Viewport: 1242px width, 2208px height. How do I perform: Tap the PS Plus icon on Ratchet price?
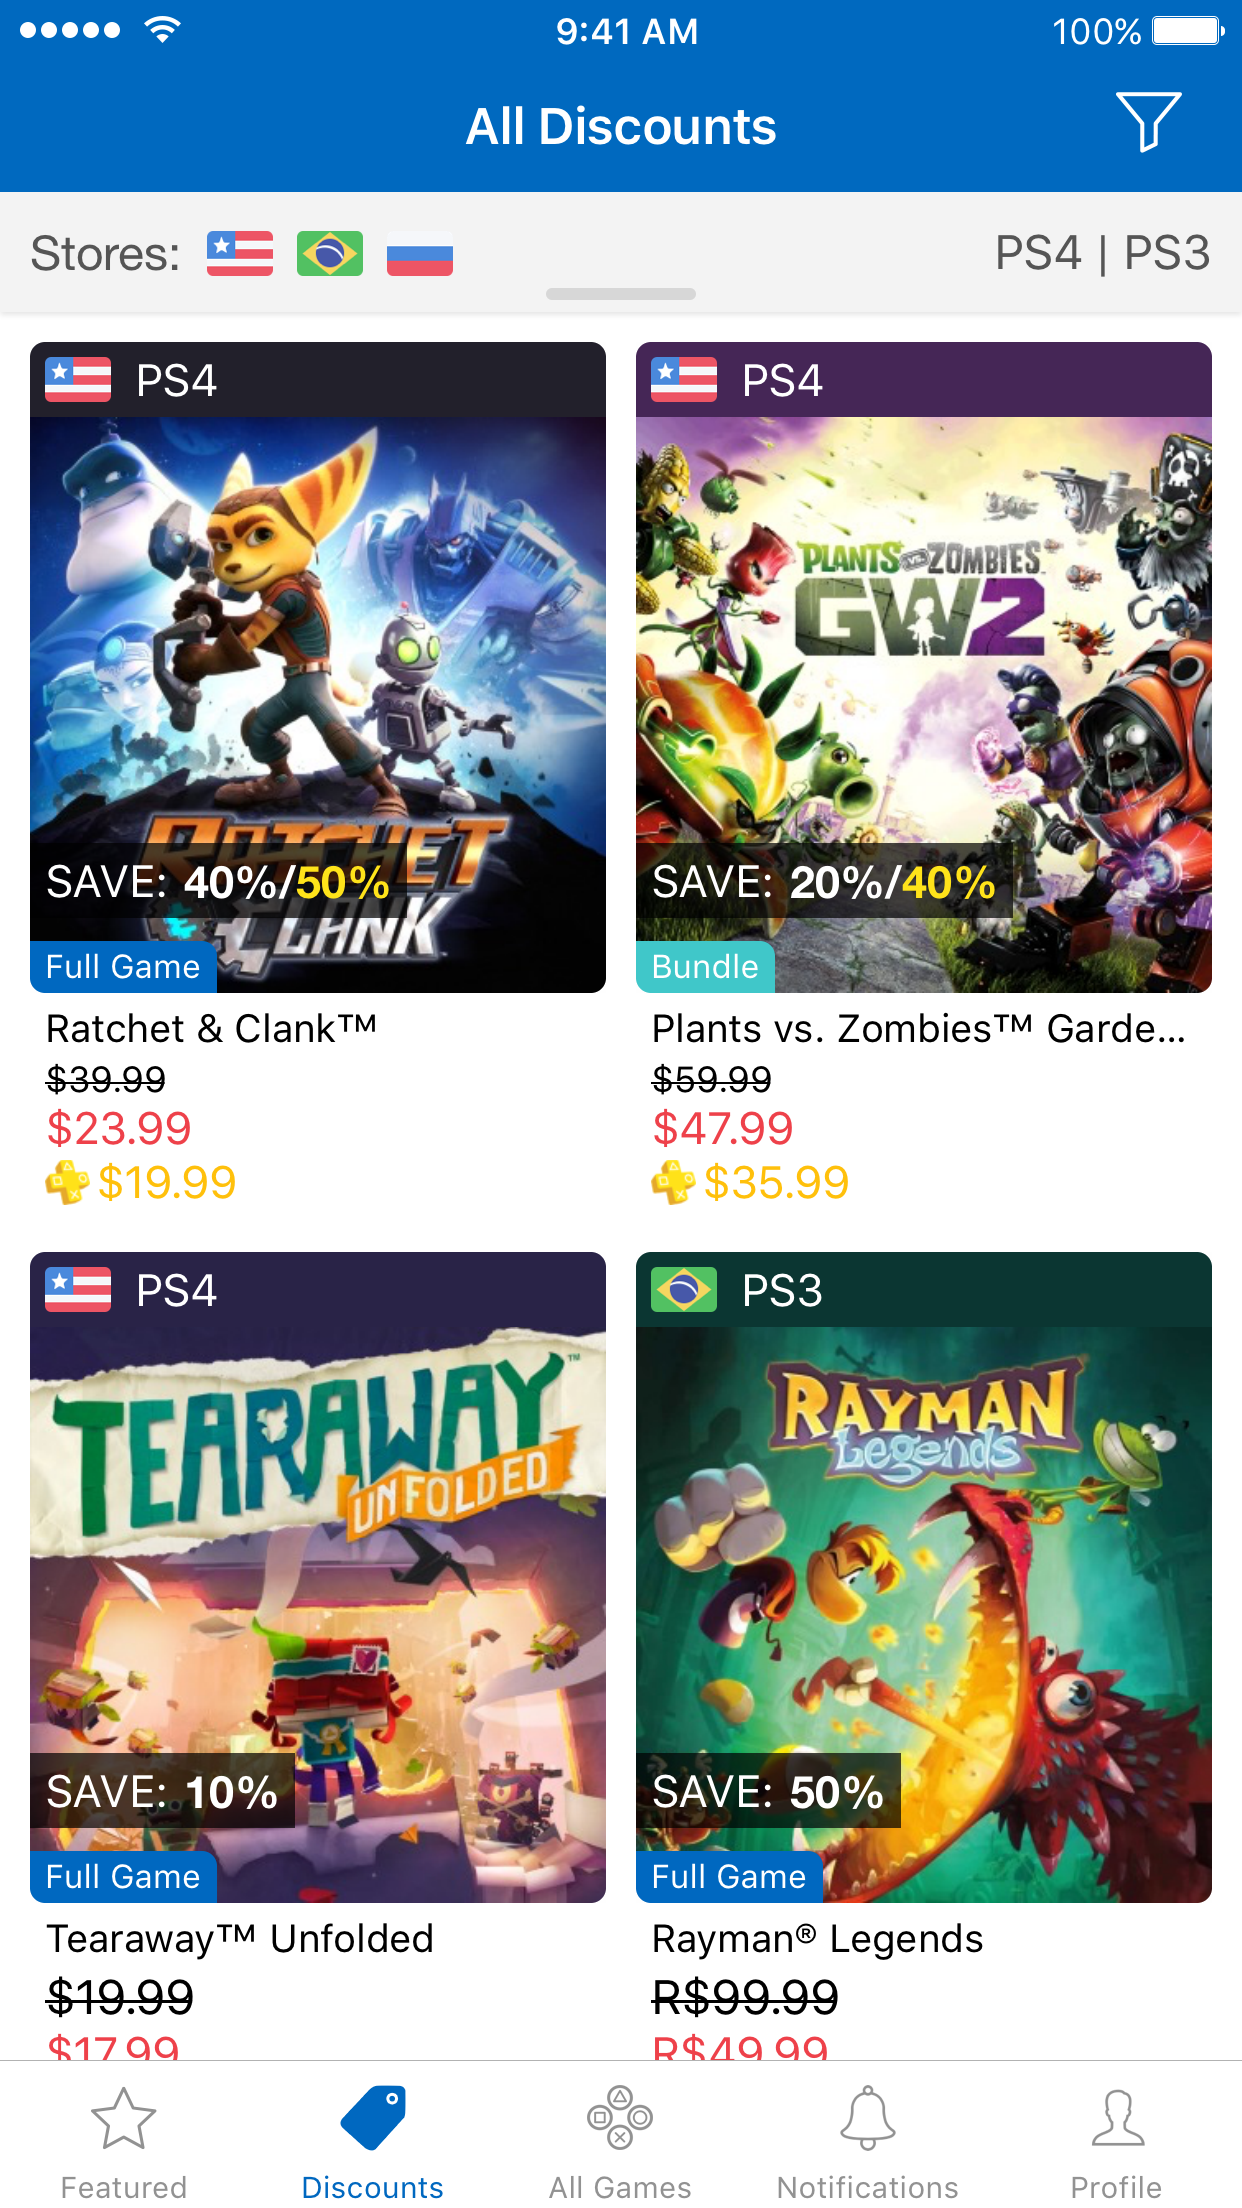click(67, 1182)
